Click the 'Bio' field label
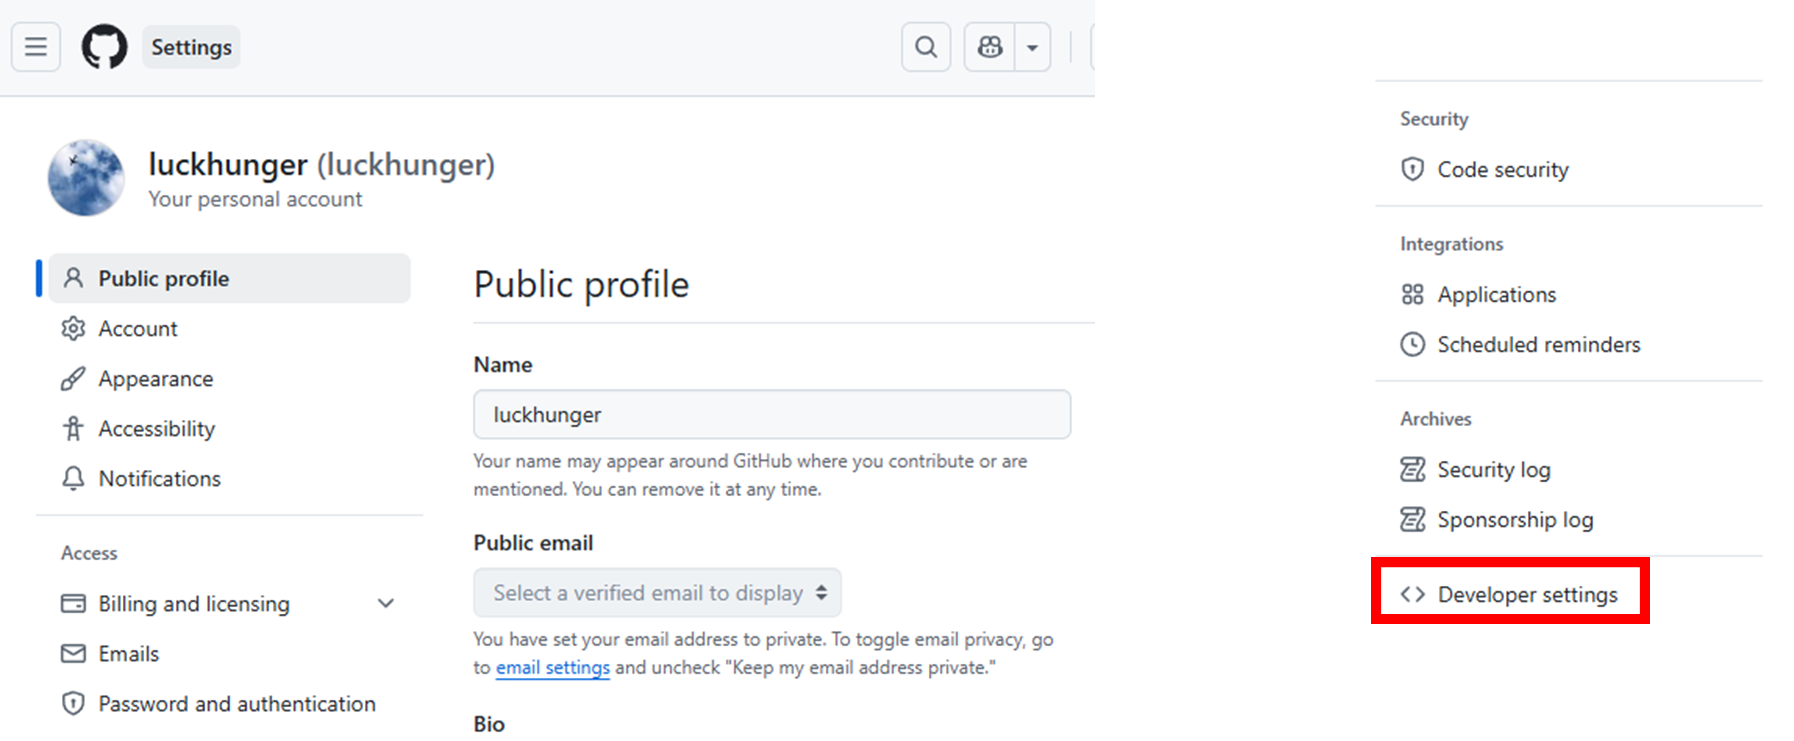This screenshot has width=1794, height=741. [489, 724]
